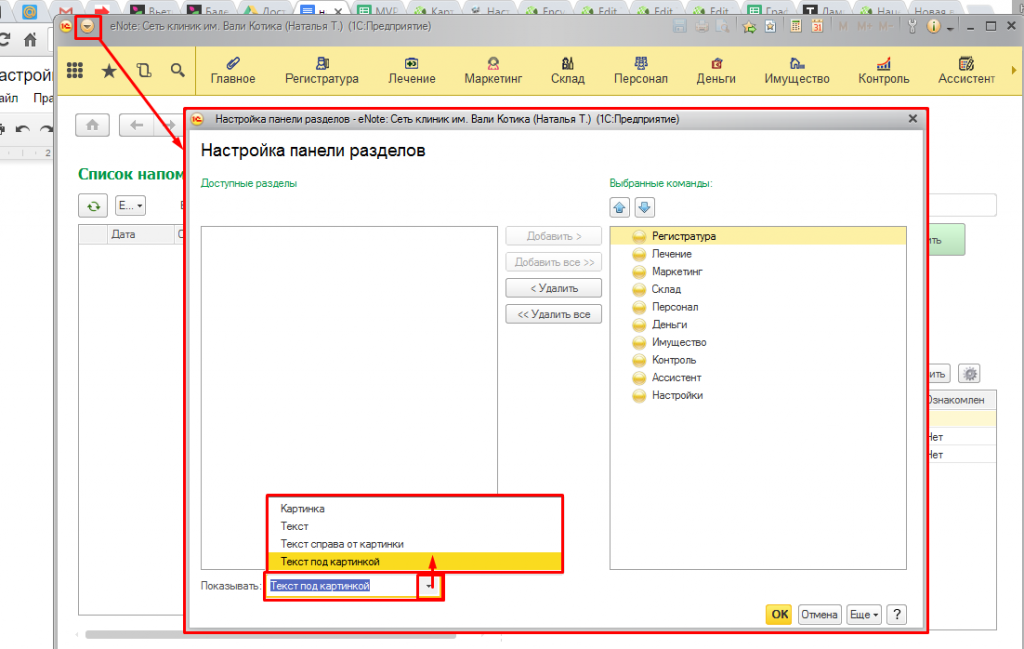Select Лечение in selected commands list
Screen dimensions: 1024x649
click(758, 253)
